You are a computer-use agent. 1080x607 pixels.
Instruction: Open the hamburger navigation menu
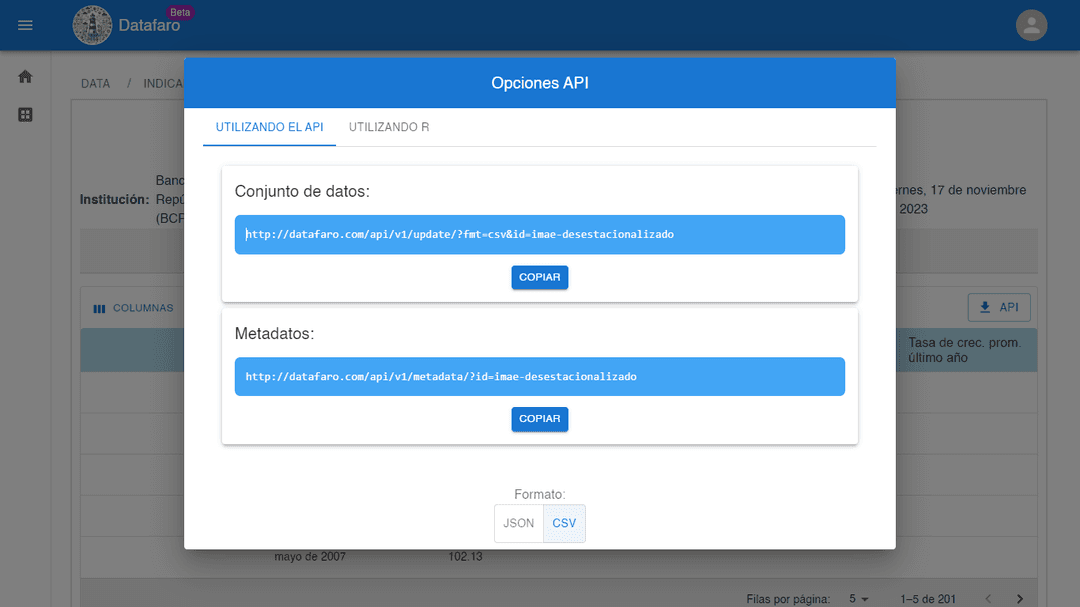coord(25,25)
